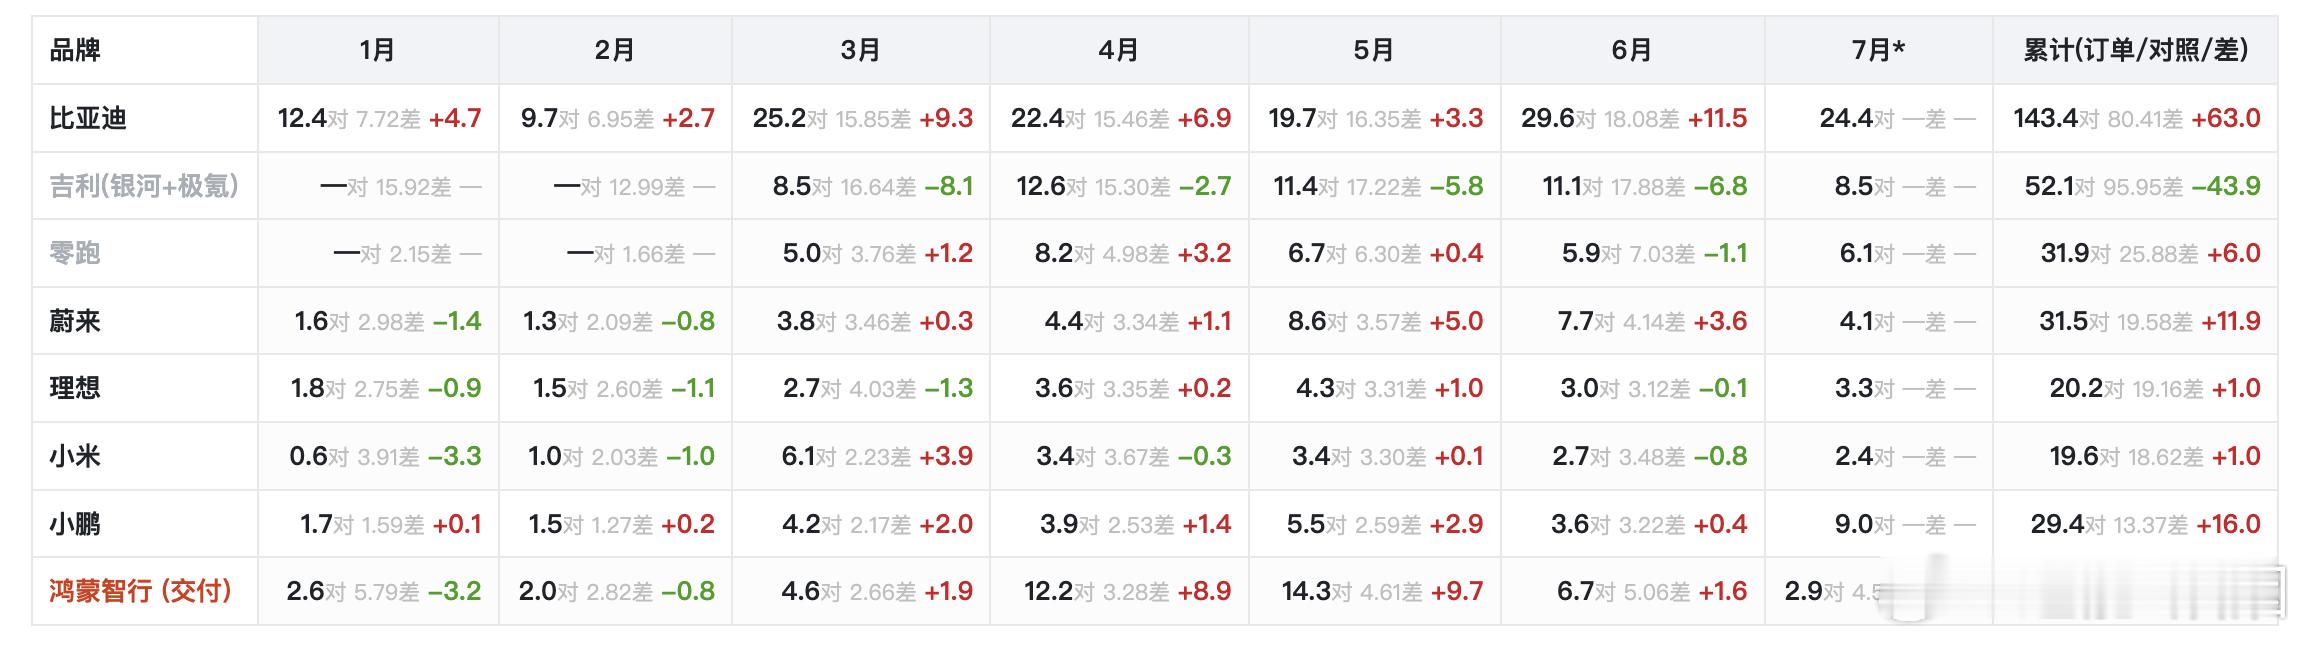Click the 品牌 column header
This screenshot has height=646, width=2308.
click(x=75, y=50)
